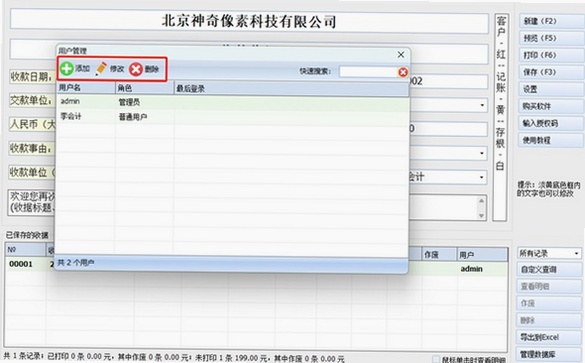Click the remarks box scroll down arrow
The image size is (585, 363).
(x=481, y=216)
